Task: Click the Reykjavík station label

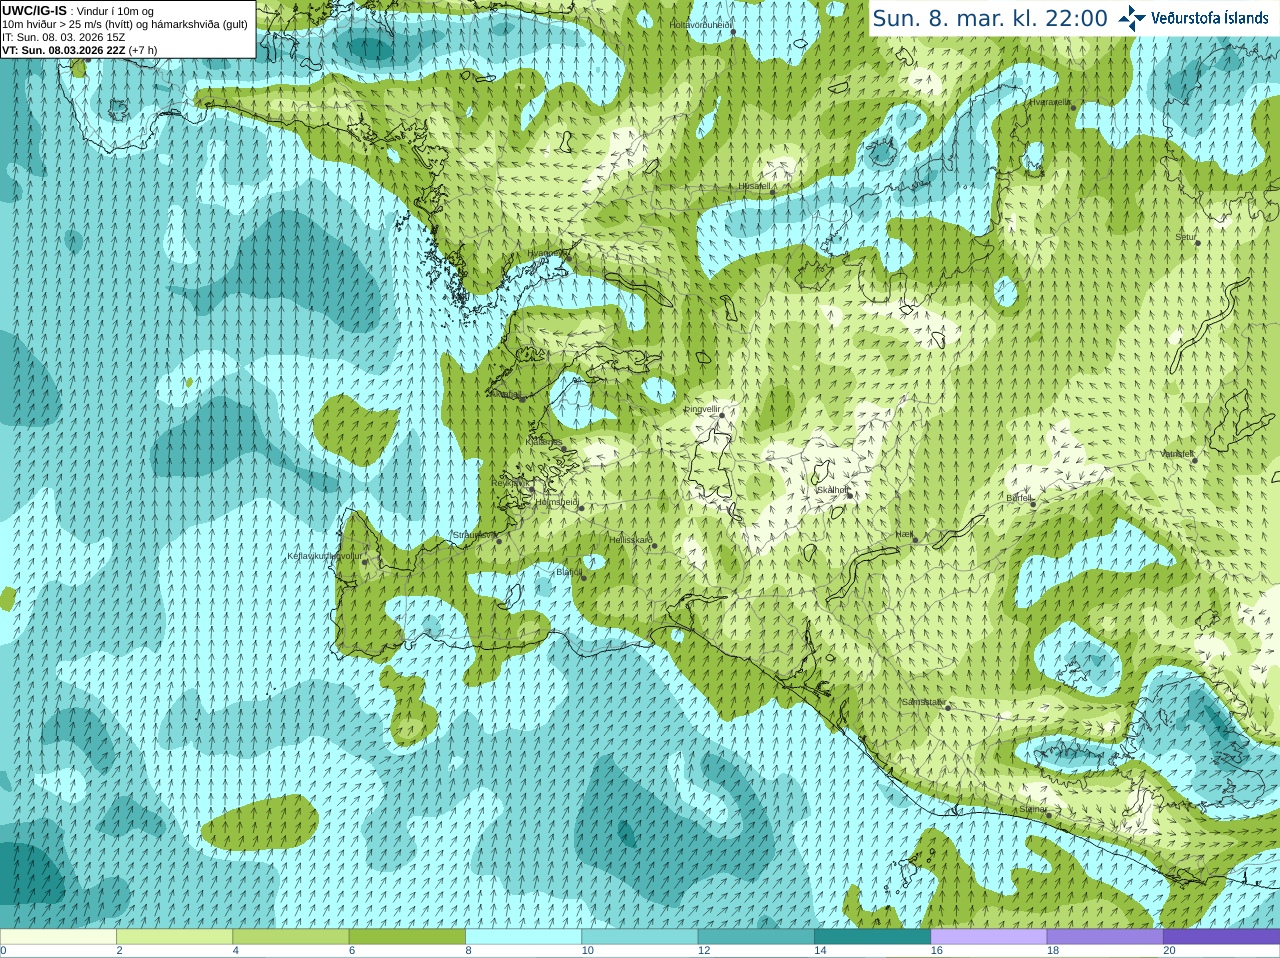Action: point(510,483)
